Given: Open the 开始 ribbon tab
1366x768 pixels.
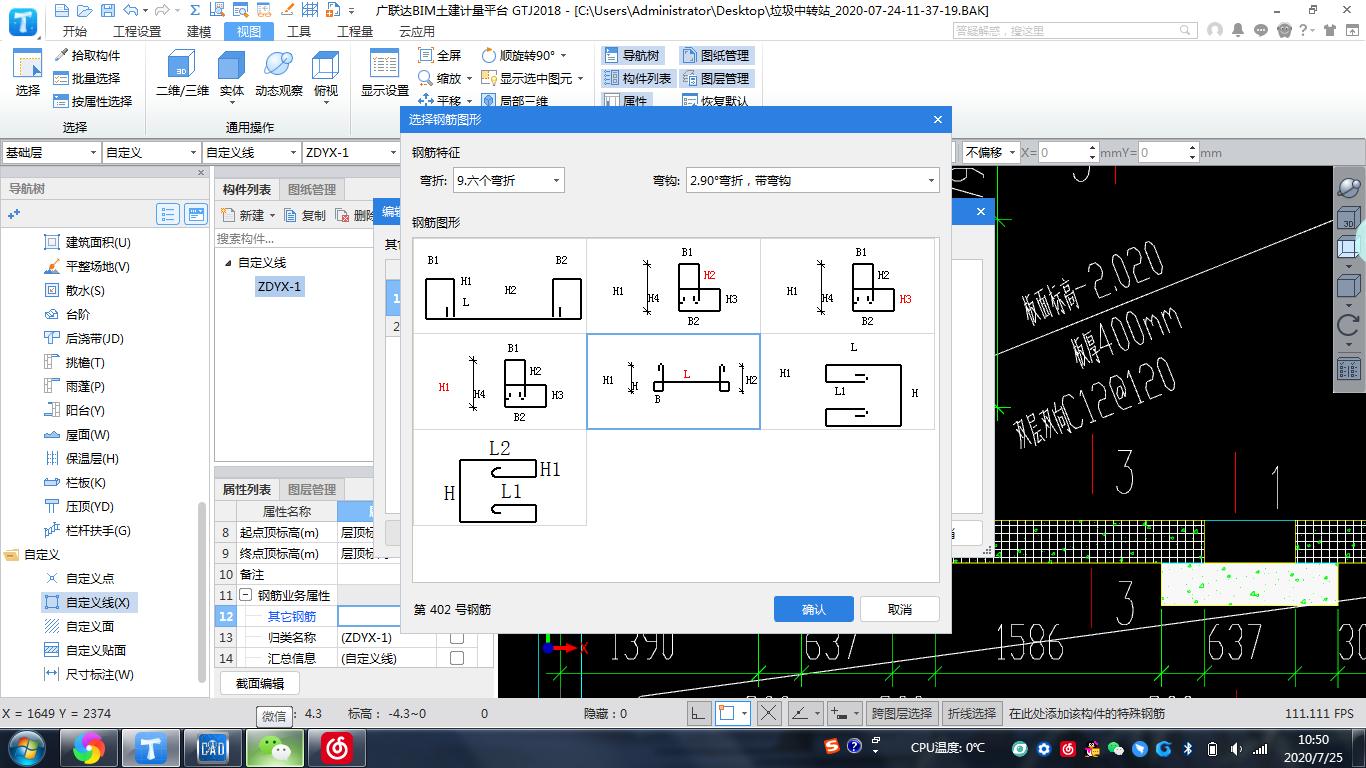Looking at the screenshot, I should 74,31.
